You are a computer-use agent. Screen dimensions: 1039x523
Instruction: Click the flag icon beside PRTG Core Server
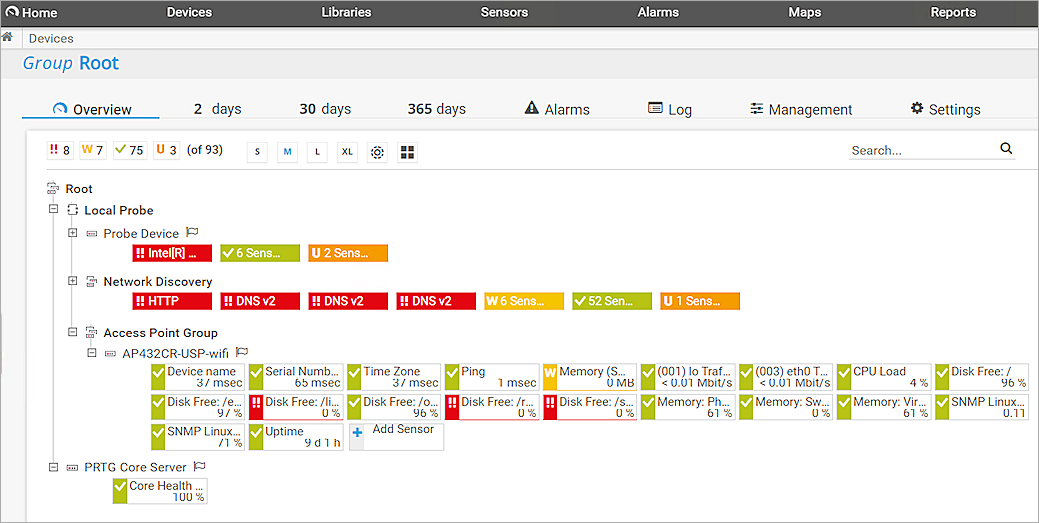click(x=199, y=466)
